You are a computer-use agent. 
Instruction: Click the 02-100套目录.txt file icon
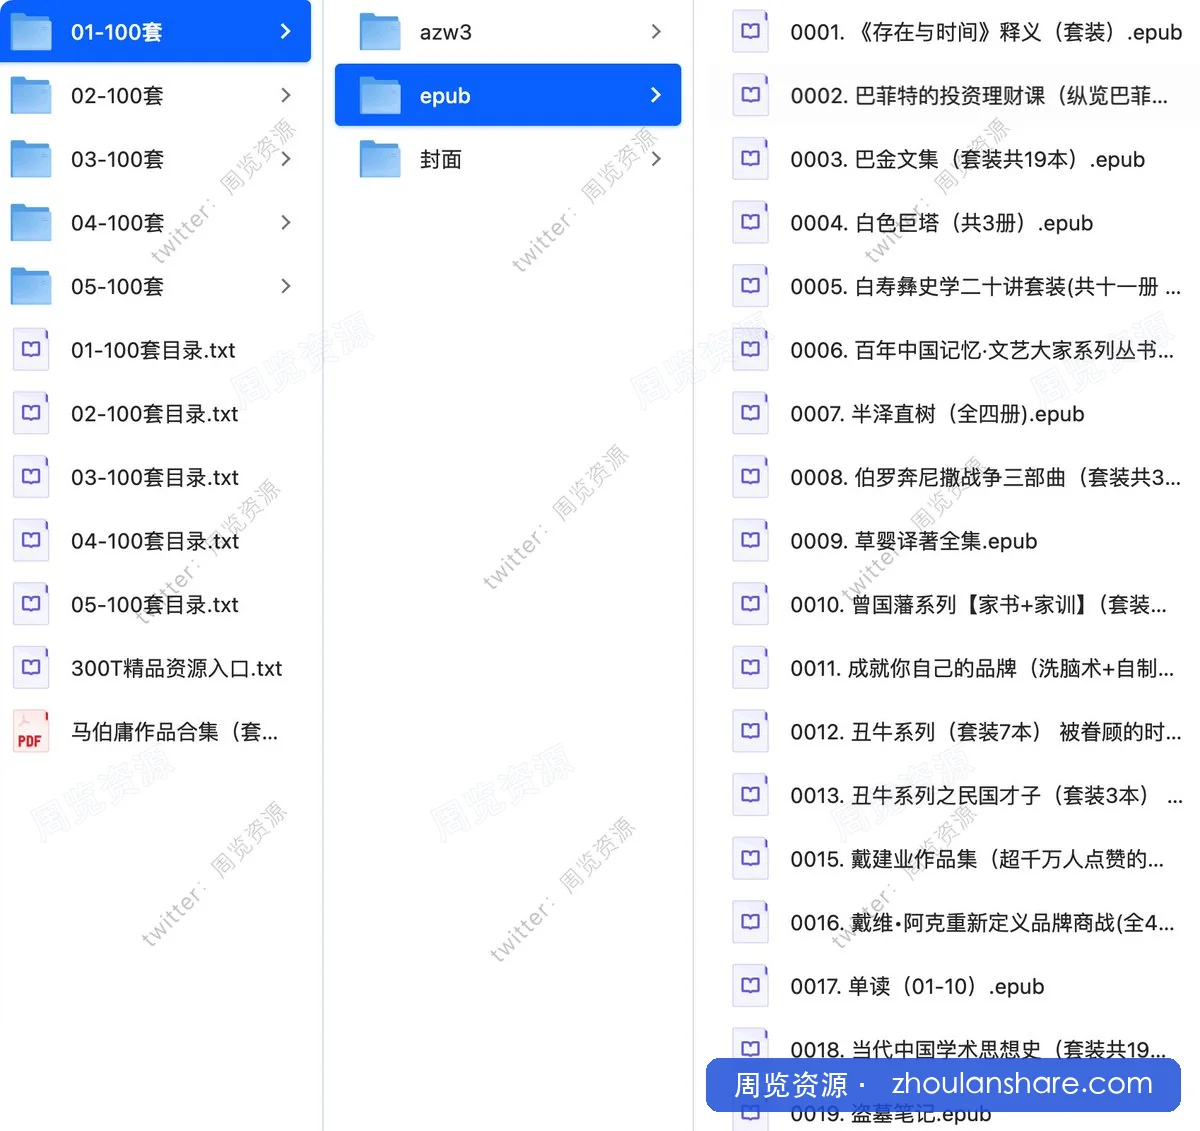pyautogui.click(x=31, y=413)
